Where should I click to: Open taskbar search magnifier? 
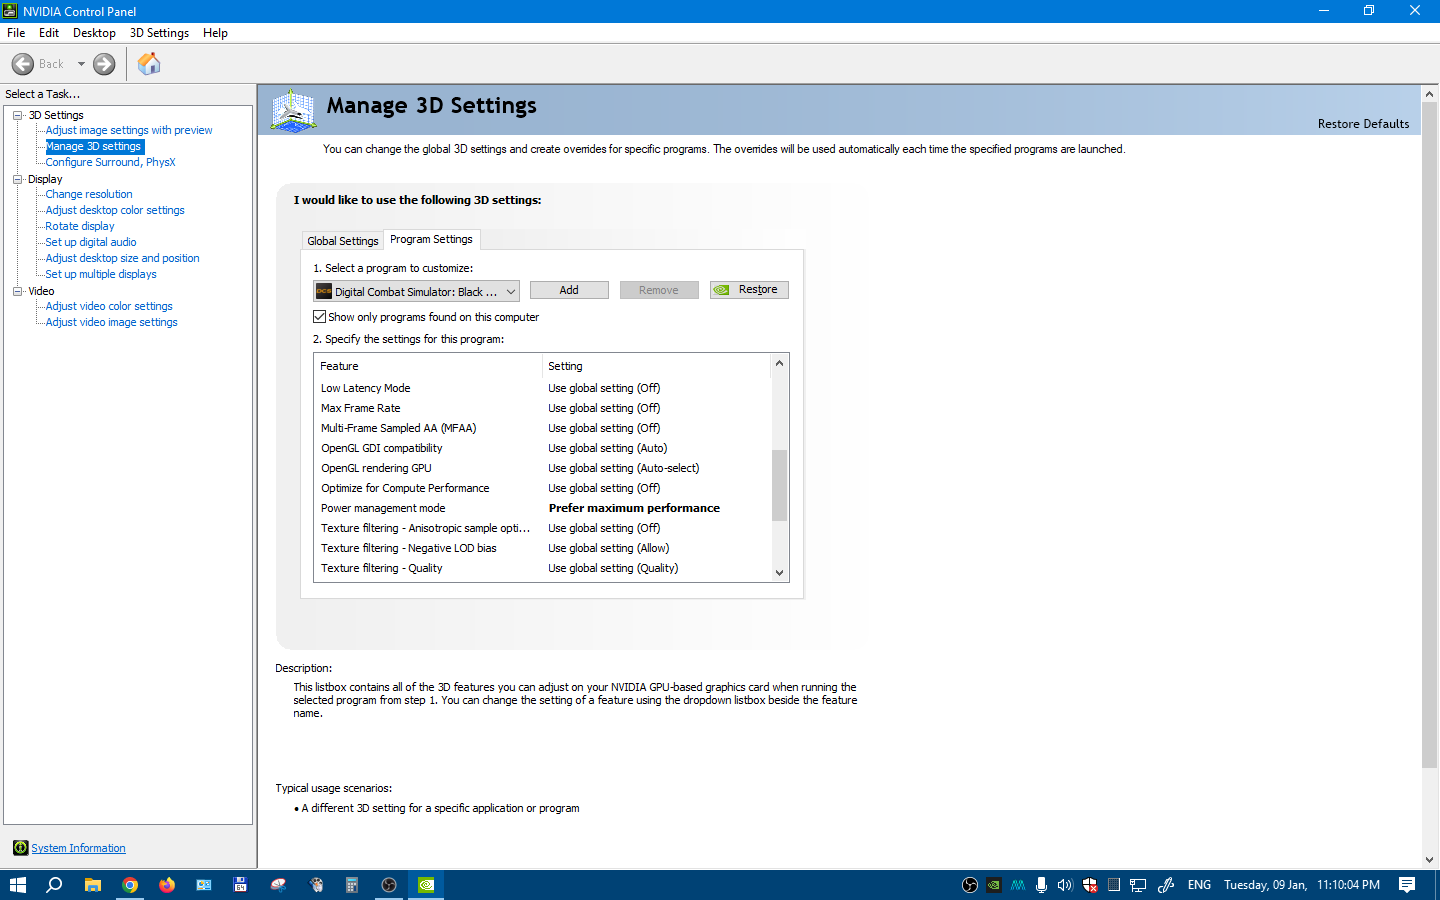point(55,885)
